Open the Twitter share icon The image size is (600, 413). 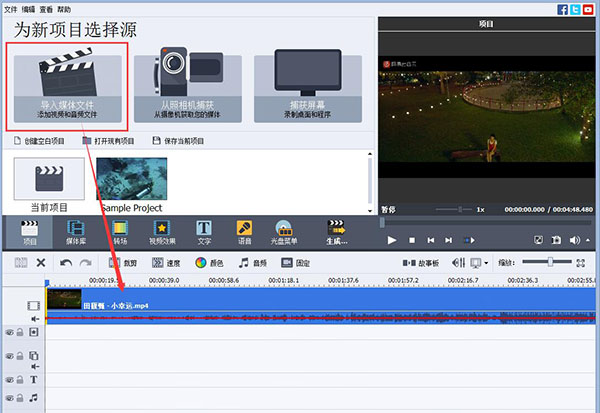pyautogui.click(x=575, y=9)
